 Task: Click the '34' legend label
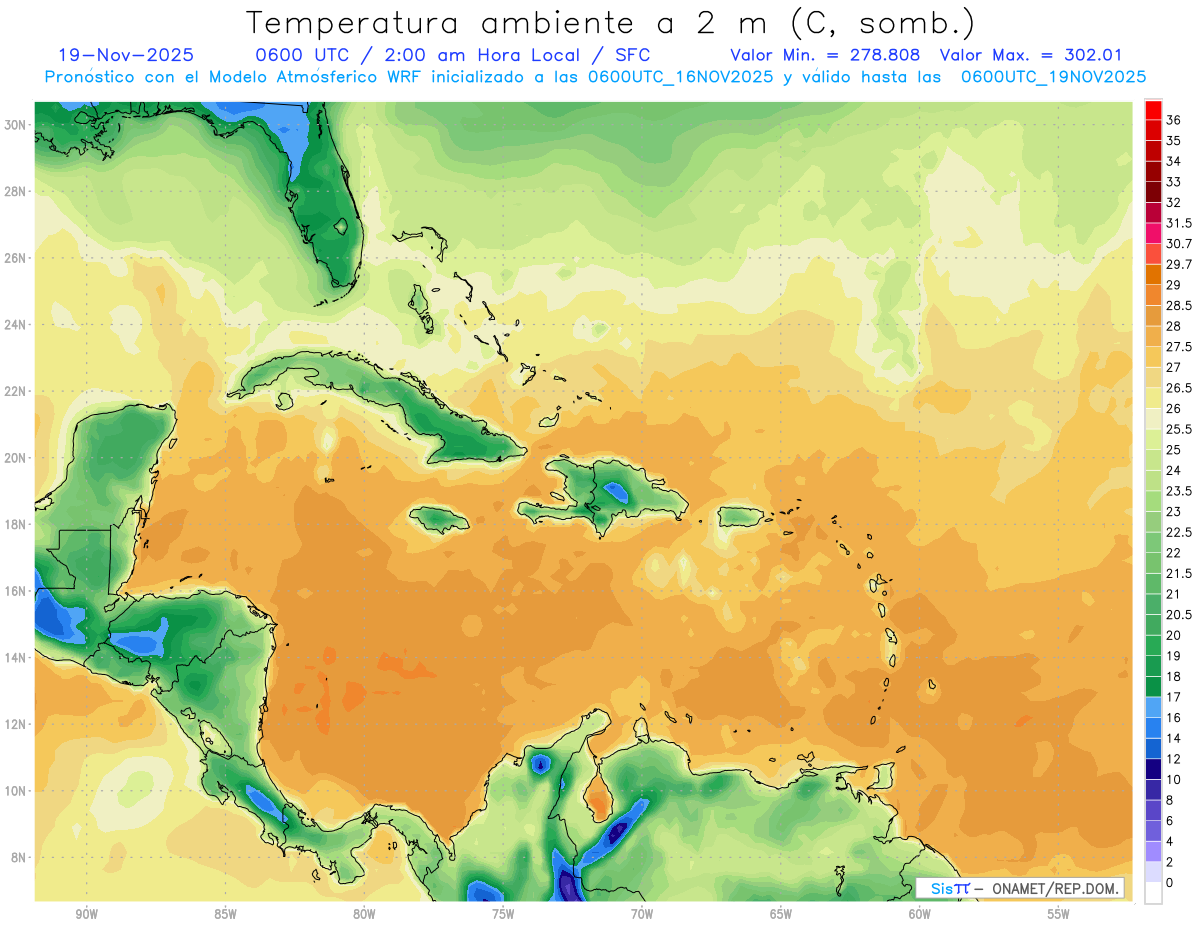tap(1173, 161)
